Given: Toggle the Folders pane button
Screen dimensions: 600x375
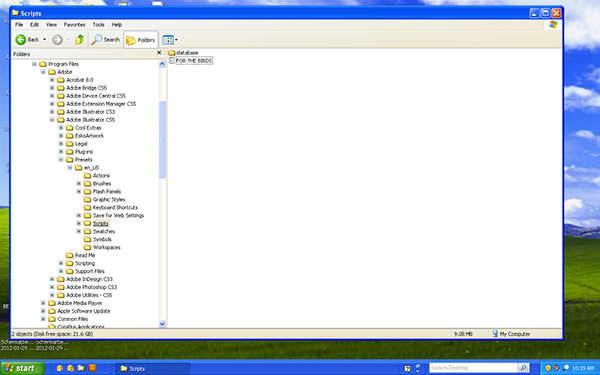Looking at the screenshot, I should 140,39.
